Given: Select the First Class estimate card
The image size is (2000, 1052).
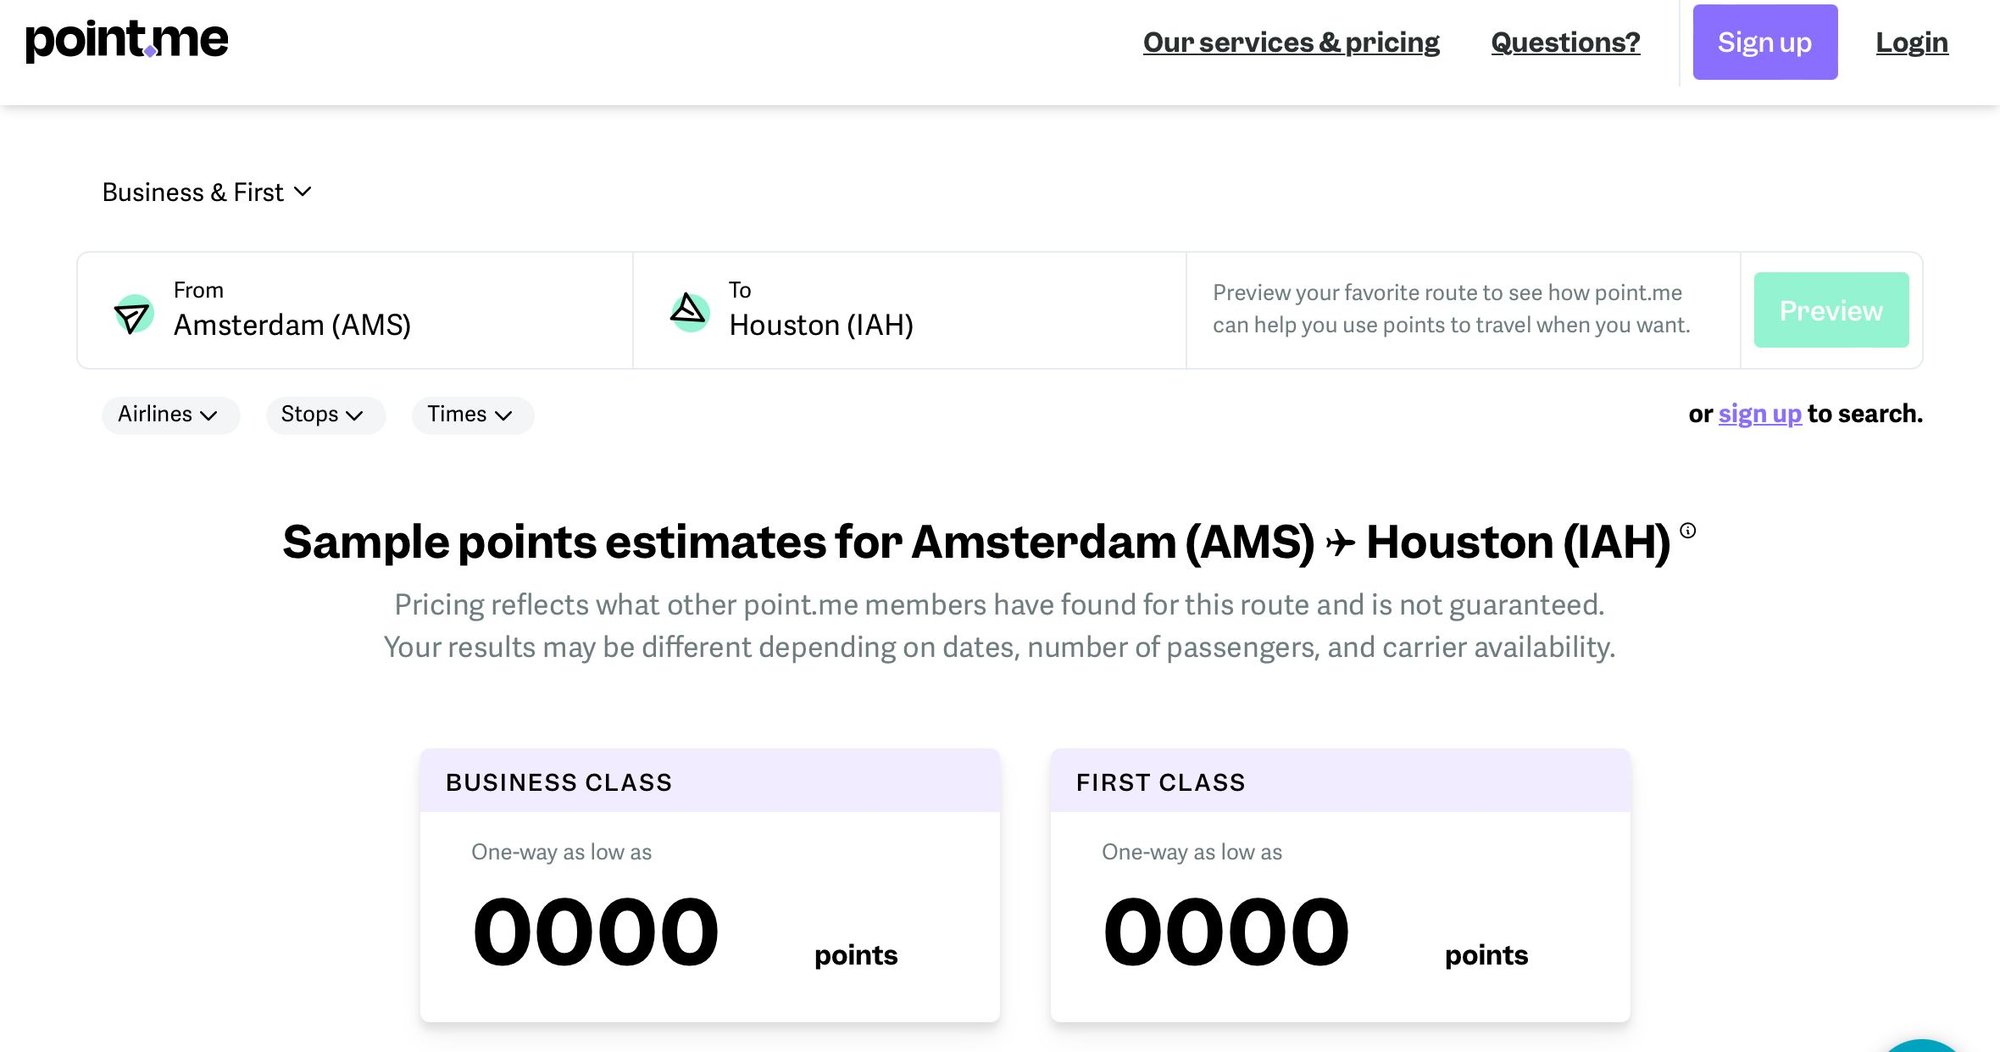Looking at the screenshot, I should 1339,885.
